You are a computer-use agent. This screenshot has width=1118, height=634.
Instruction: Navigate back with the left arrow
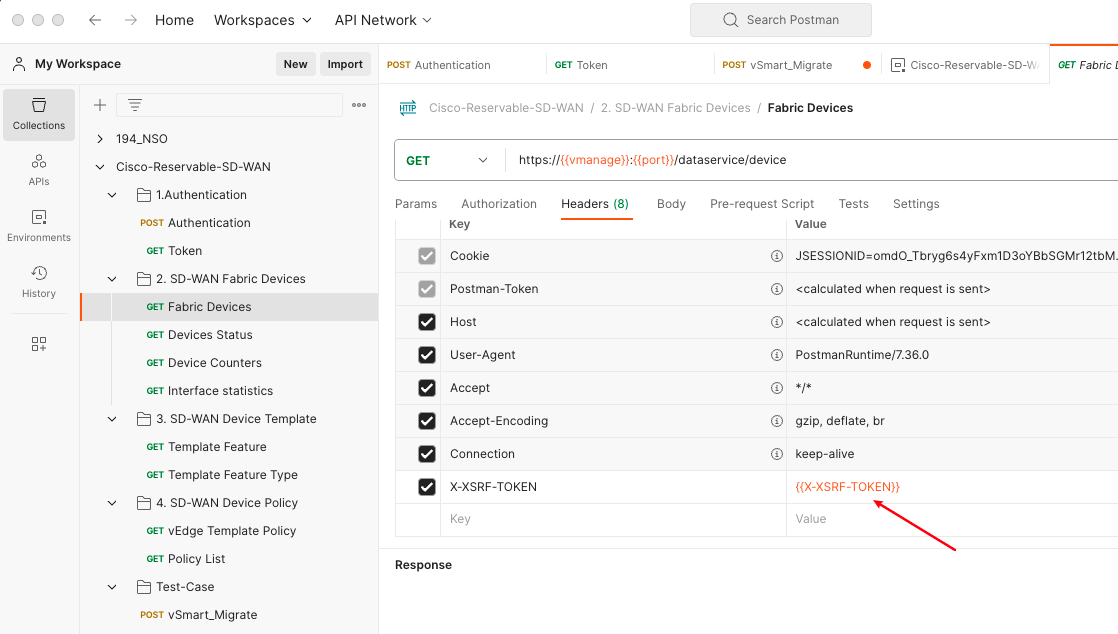click(x=95, y=20)
